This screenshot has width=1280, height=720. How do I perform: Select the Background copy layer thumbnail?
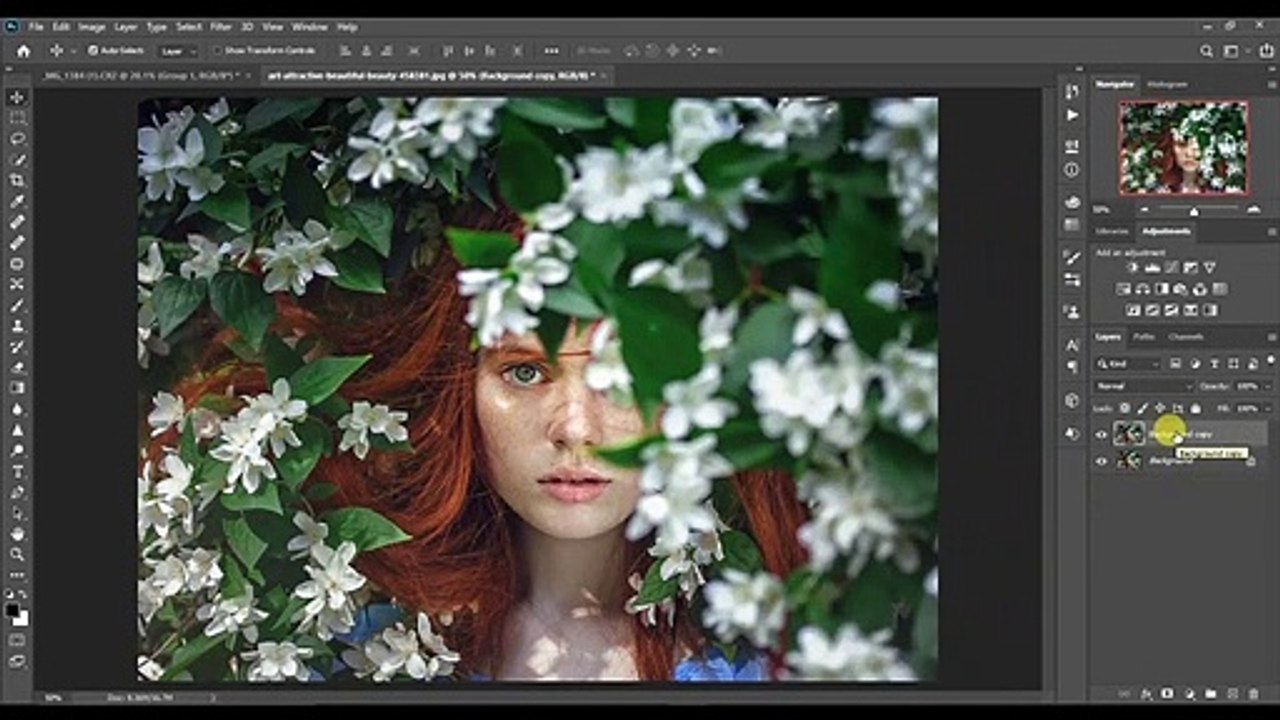tap(1129, 434)
